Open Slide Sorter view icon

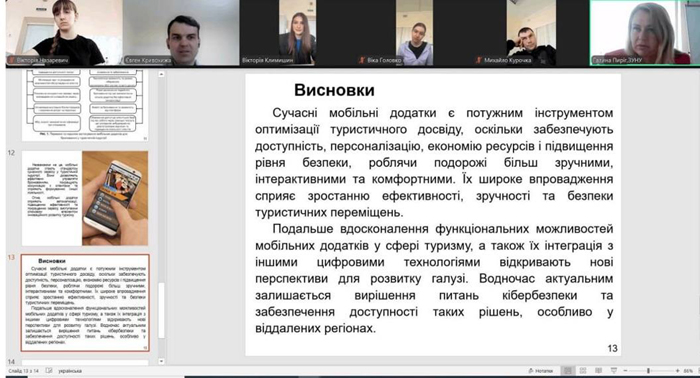pos(583,370)
